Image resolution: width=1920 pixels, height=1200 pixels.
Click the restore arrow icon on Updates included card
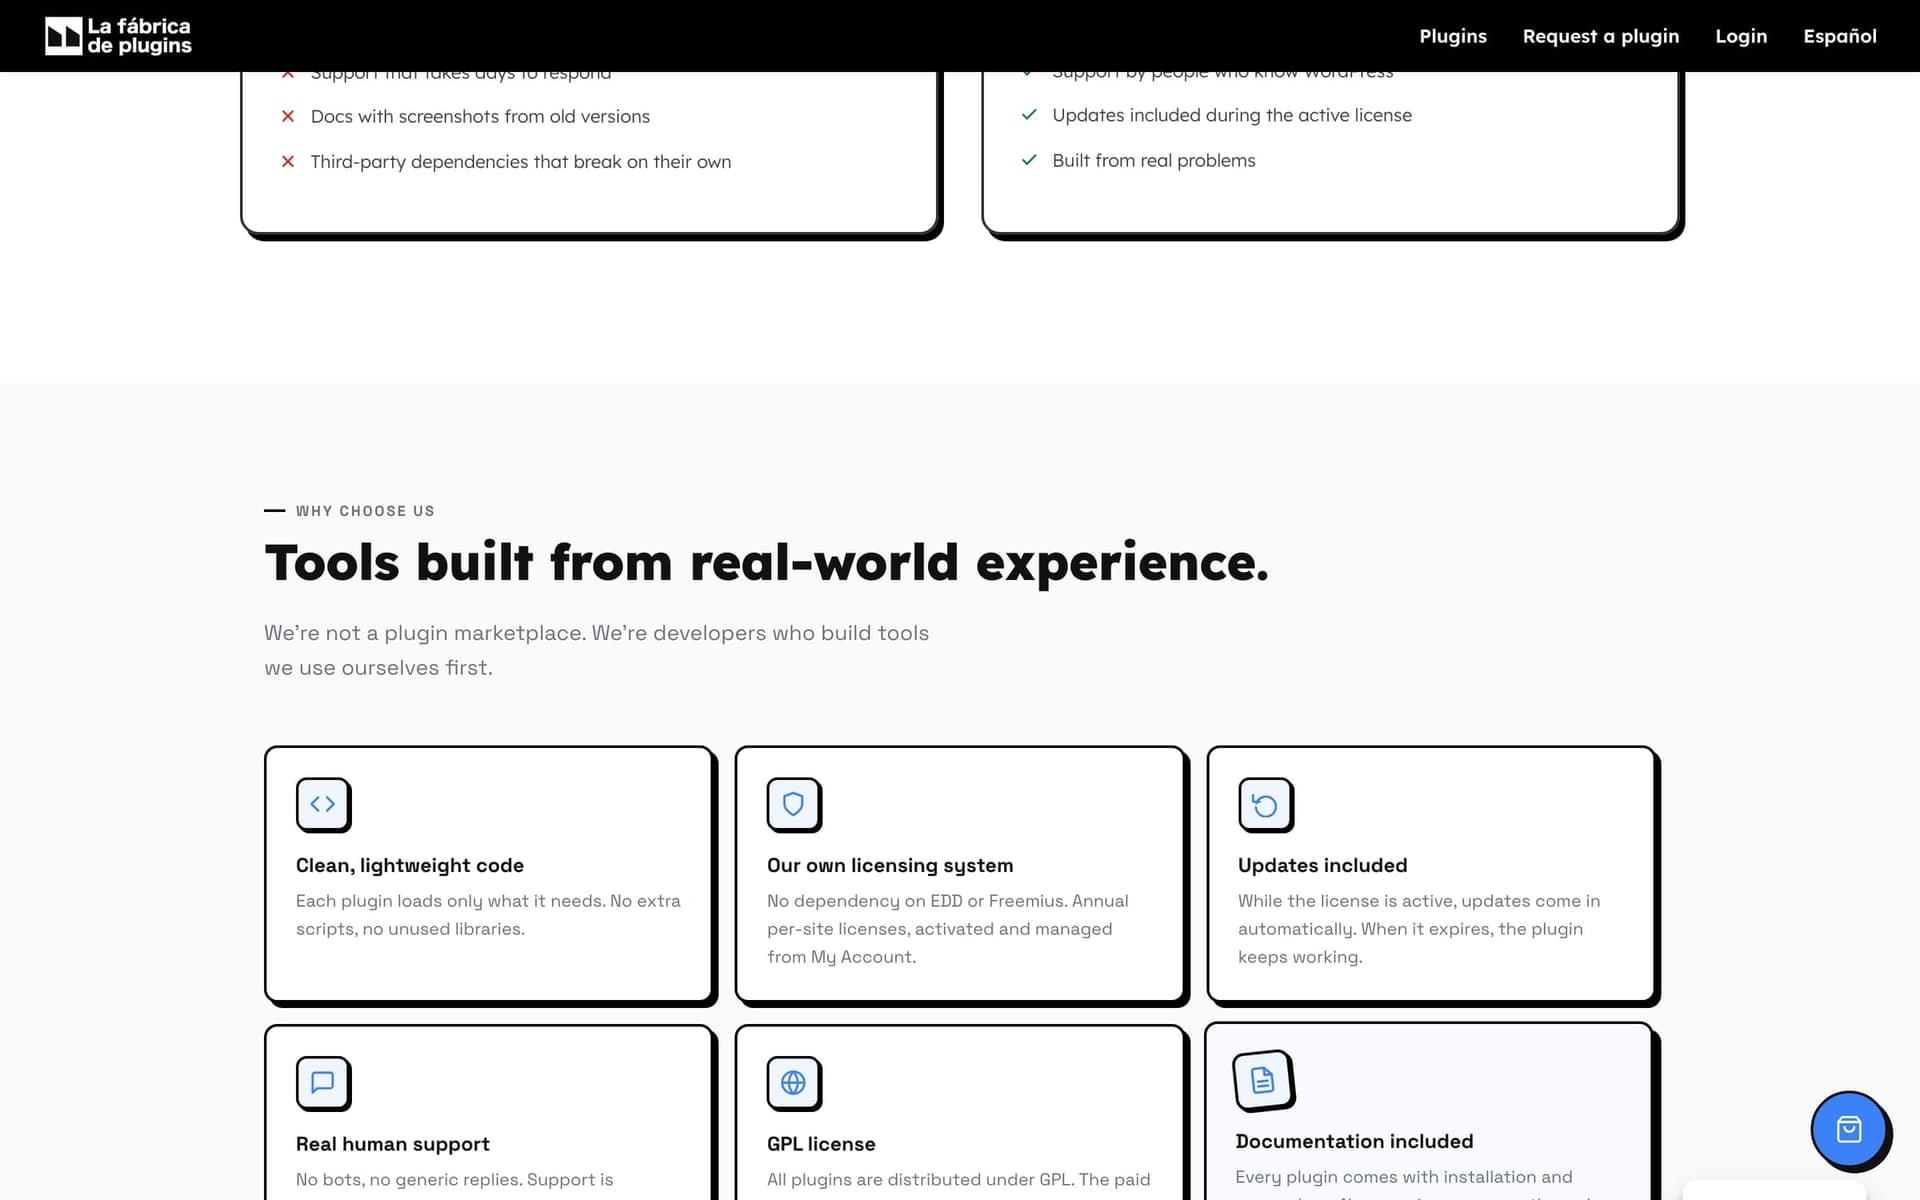tap(1264, 804)
